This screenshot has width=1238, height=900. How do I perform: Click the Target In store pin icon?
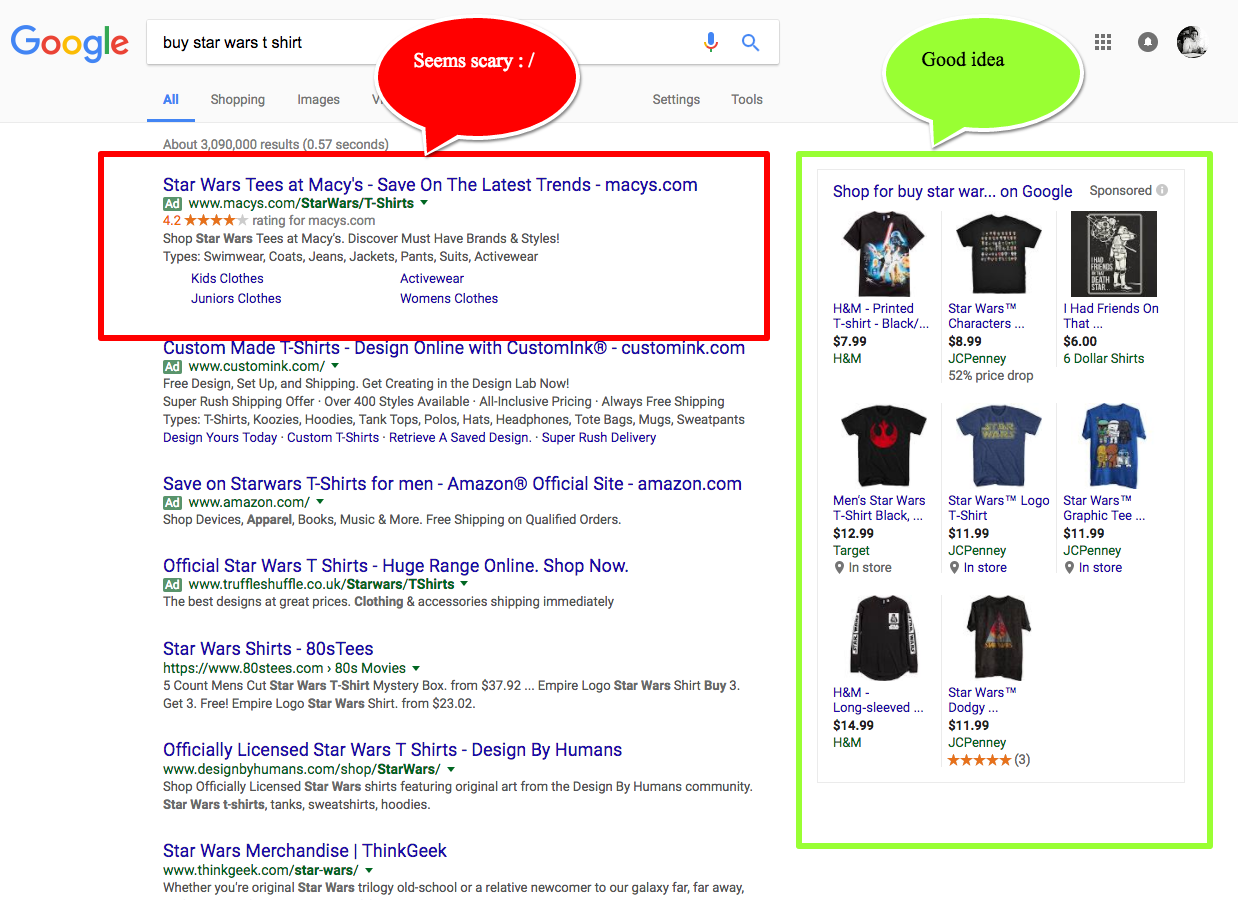[x=839, y=568]
